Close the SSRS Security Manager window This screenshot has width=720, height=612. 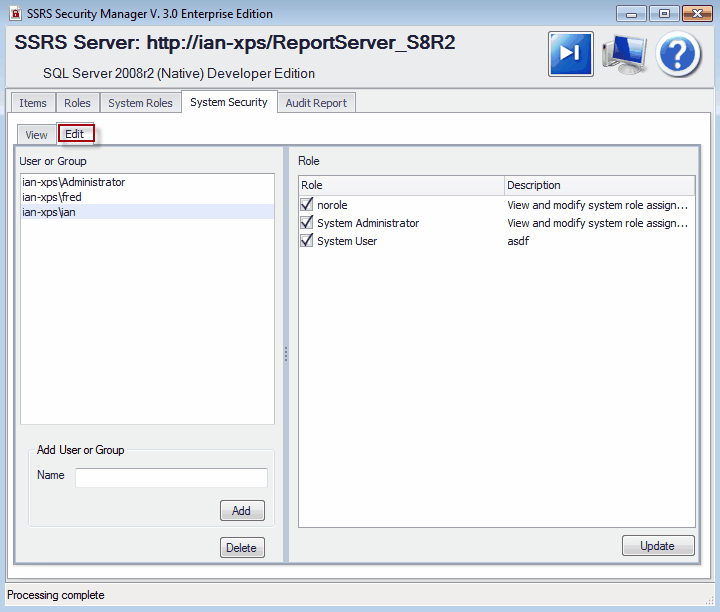click(697, 14)
